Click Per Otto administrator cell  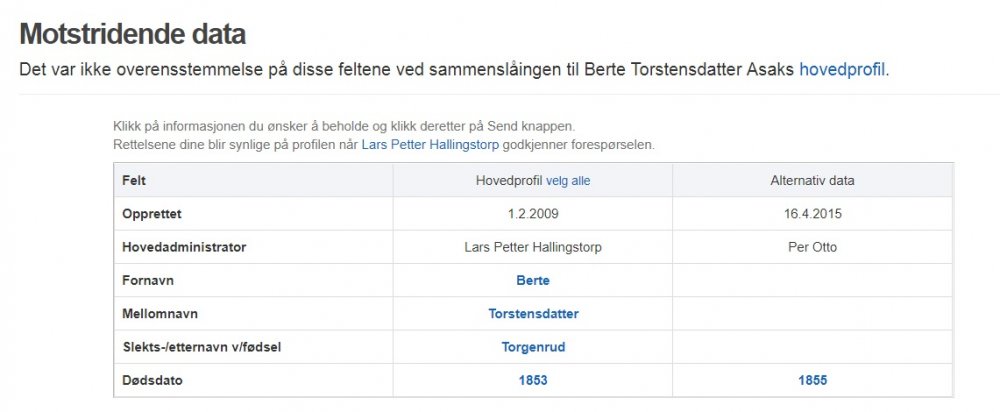812,247
